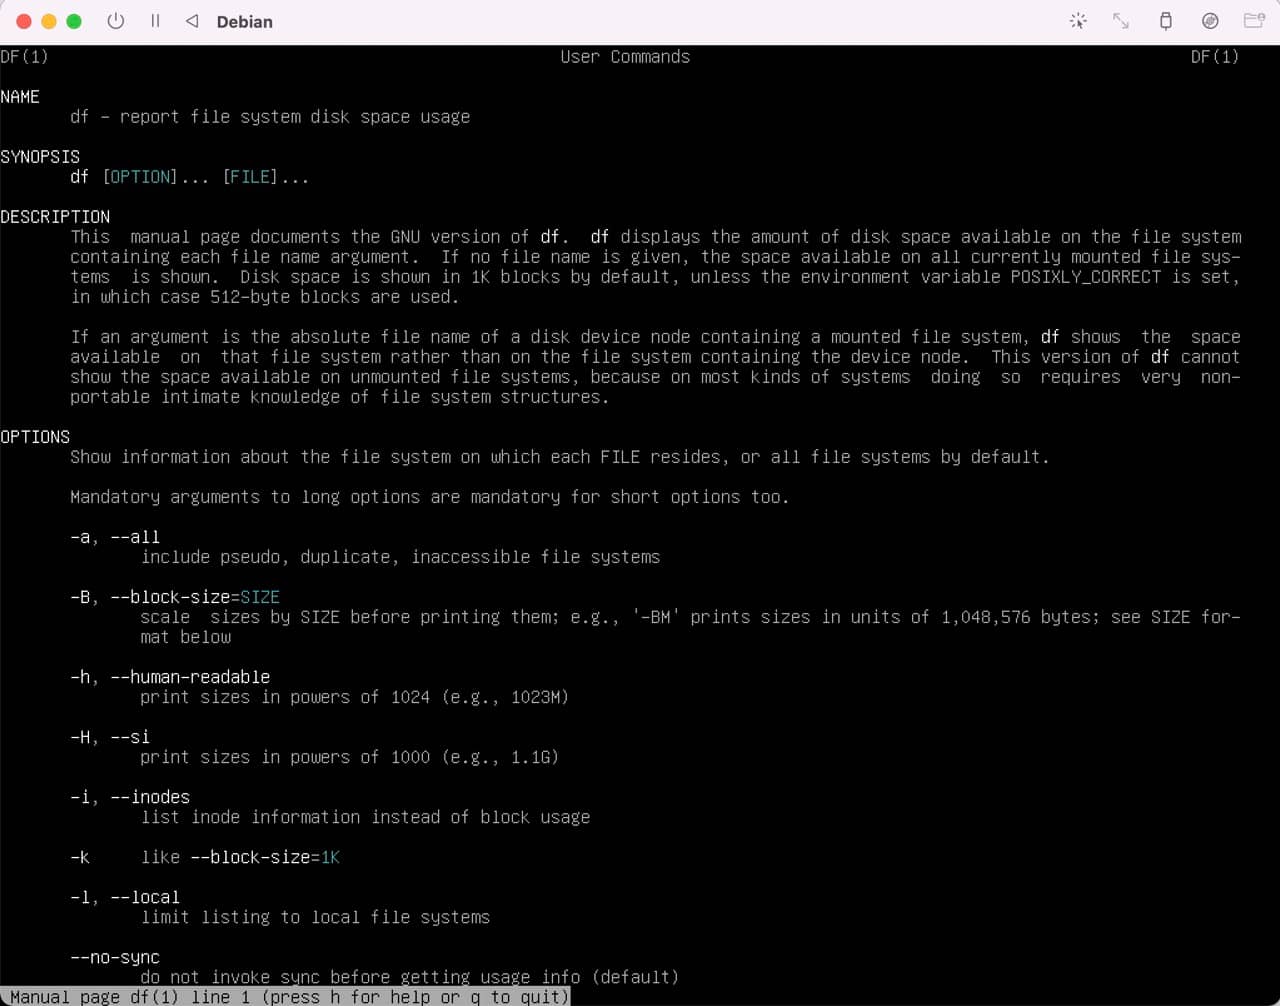Open the shared folder icon
1280x1006 pixels.
click(1254, 21)
